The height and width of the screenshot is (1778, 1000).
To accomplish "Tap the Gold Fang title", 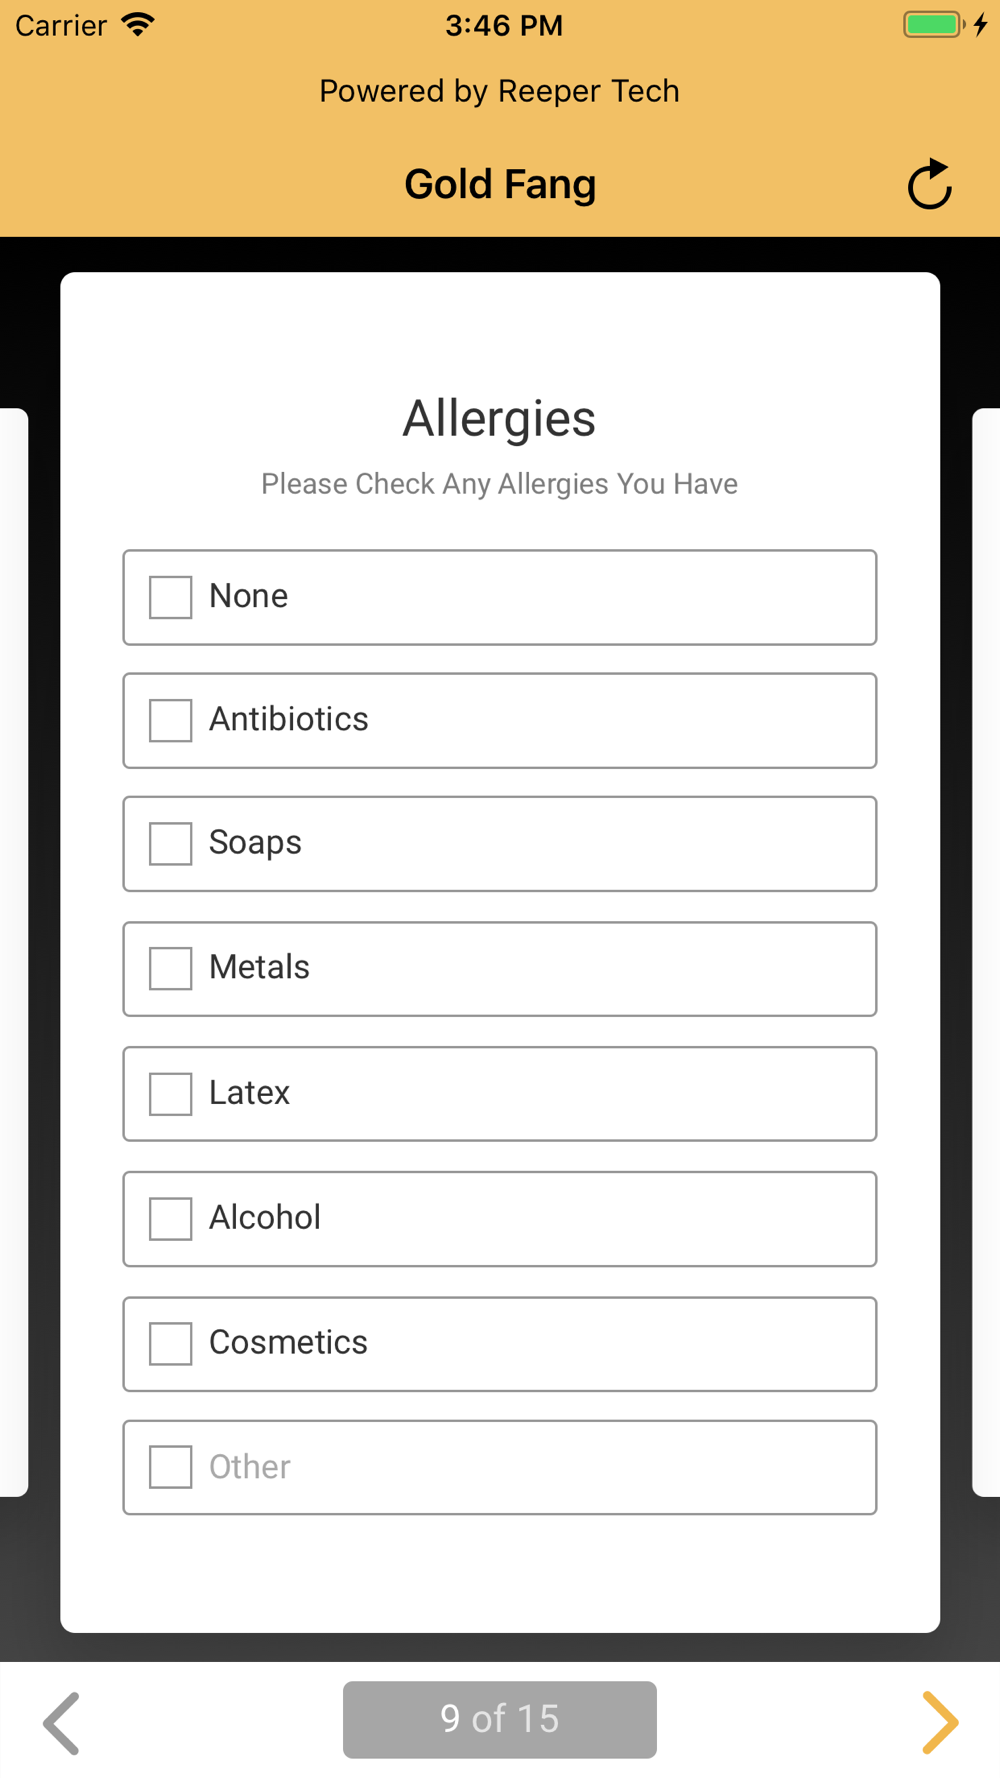I will pos(500,184).
